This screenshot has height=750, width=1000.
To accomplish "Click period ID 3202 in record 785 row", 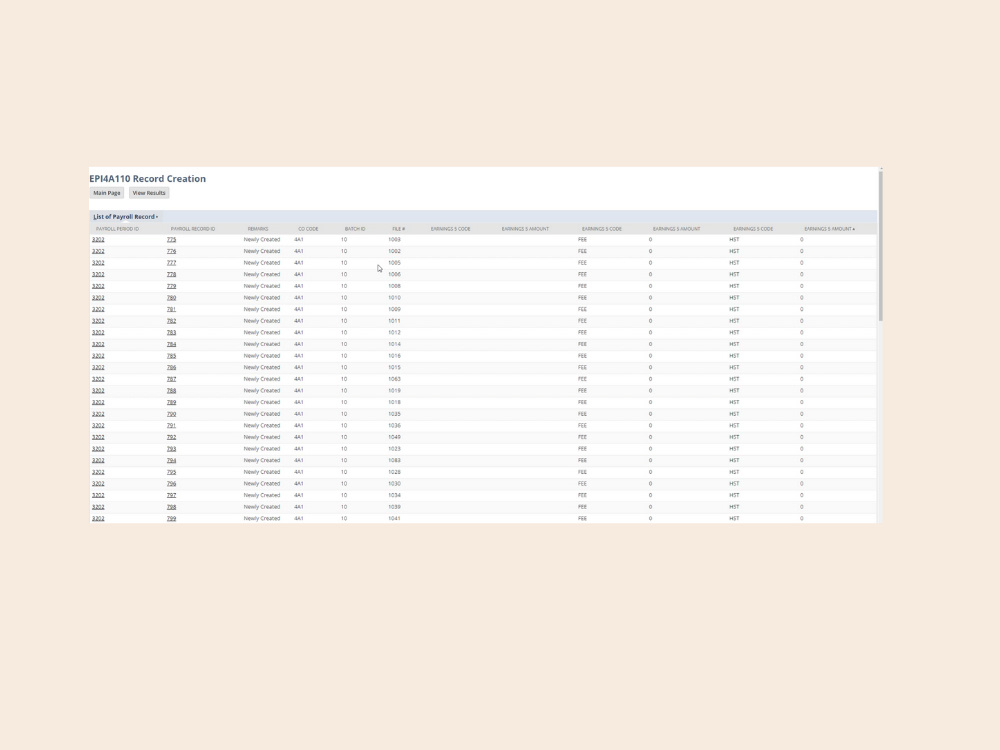I will [x=98, y=356].
